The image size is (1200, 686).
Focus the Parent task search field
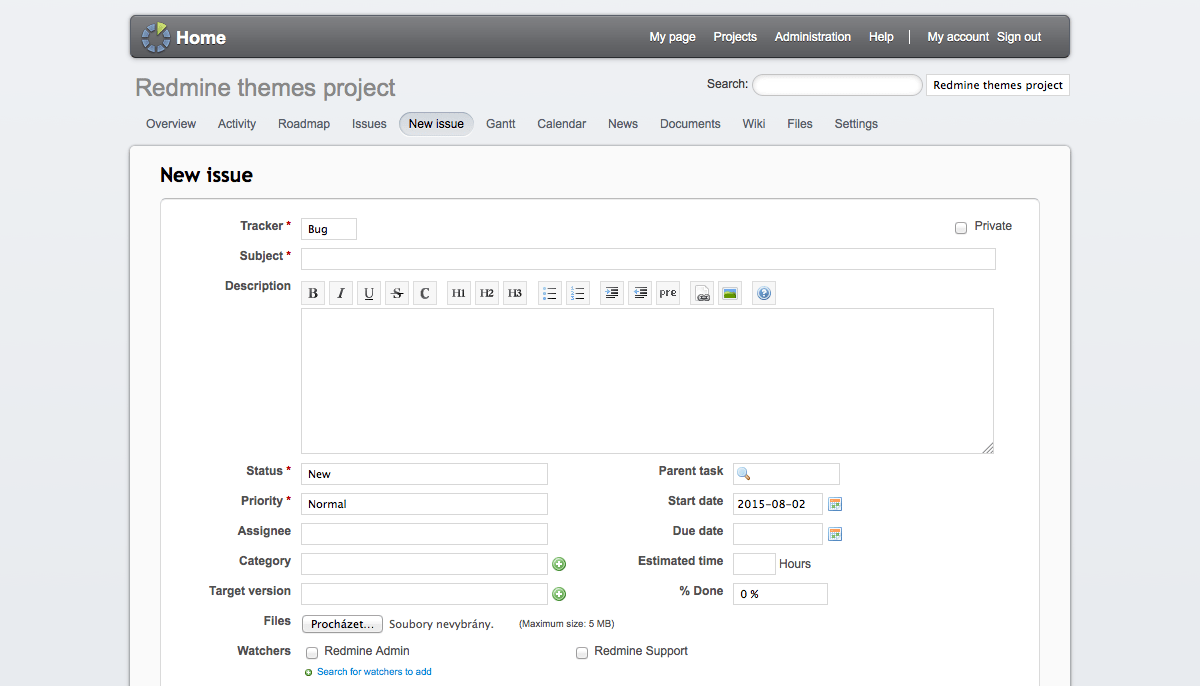coord(786,474)
